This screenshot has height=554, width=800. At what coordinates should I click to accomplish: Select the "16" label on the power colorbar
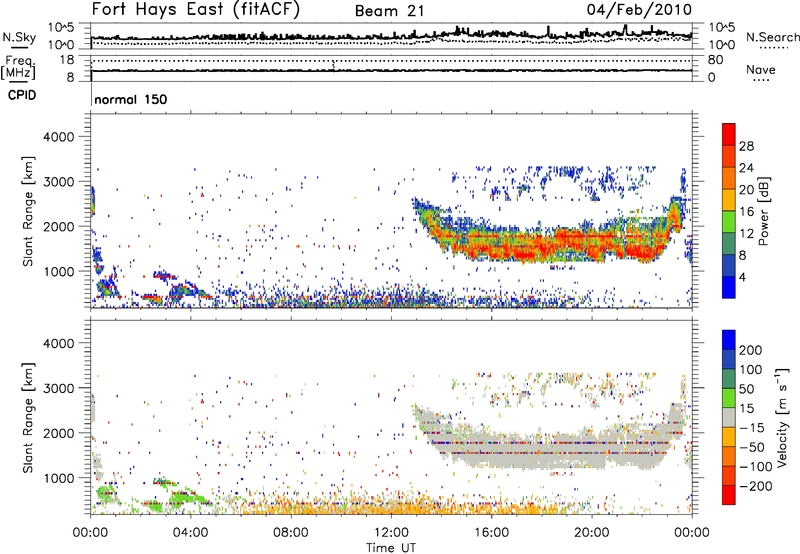746,212
